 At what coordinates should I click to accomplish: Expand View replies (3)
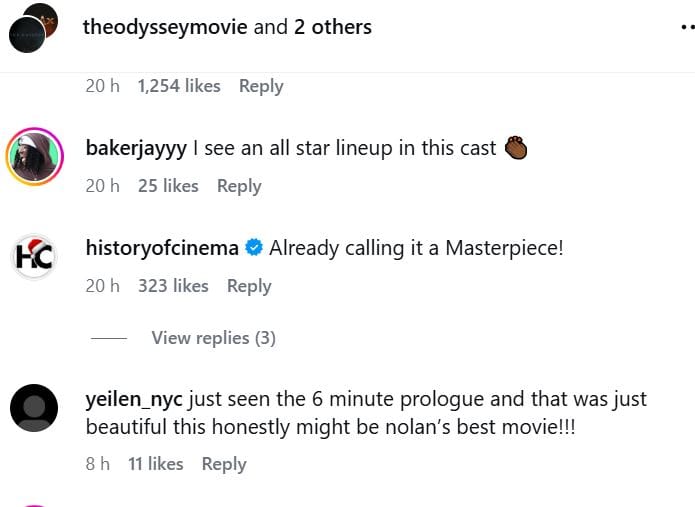click(213, 338)
